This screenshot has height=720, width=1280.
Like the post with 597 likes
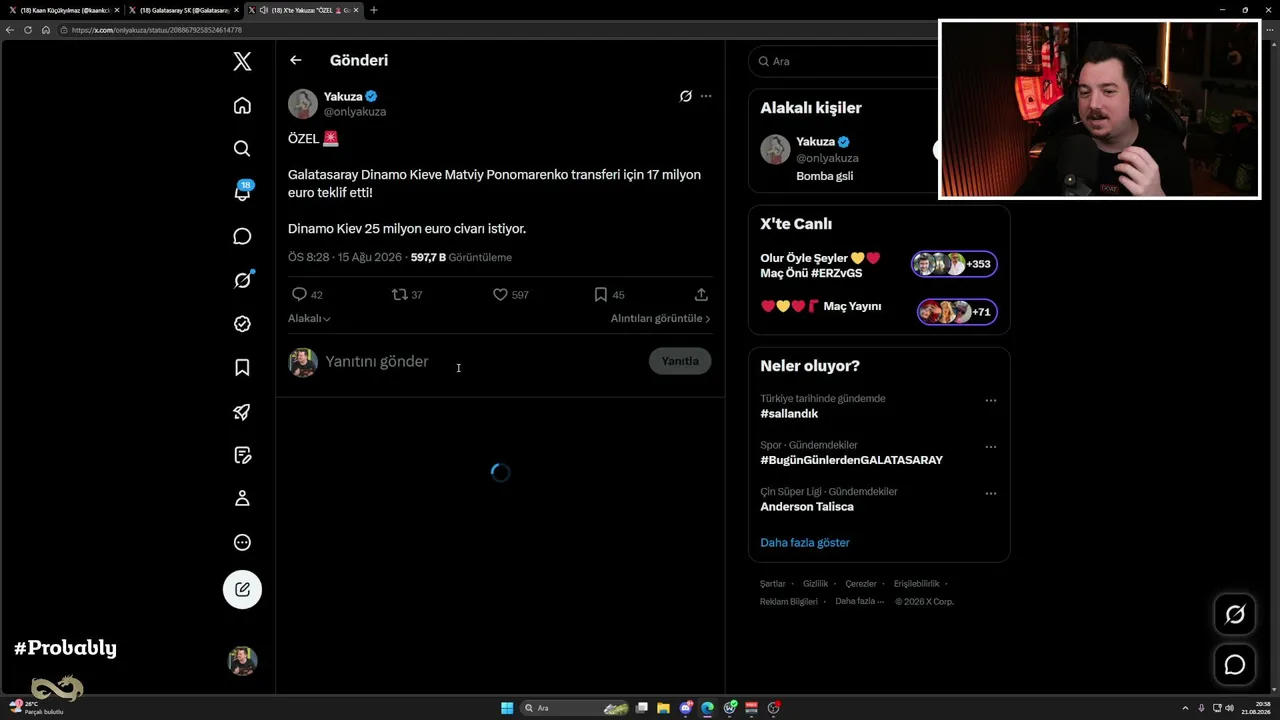point(510,295)
